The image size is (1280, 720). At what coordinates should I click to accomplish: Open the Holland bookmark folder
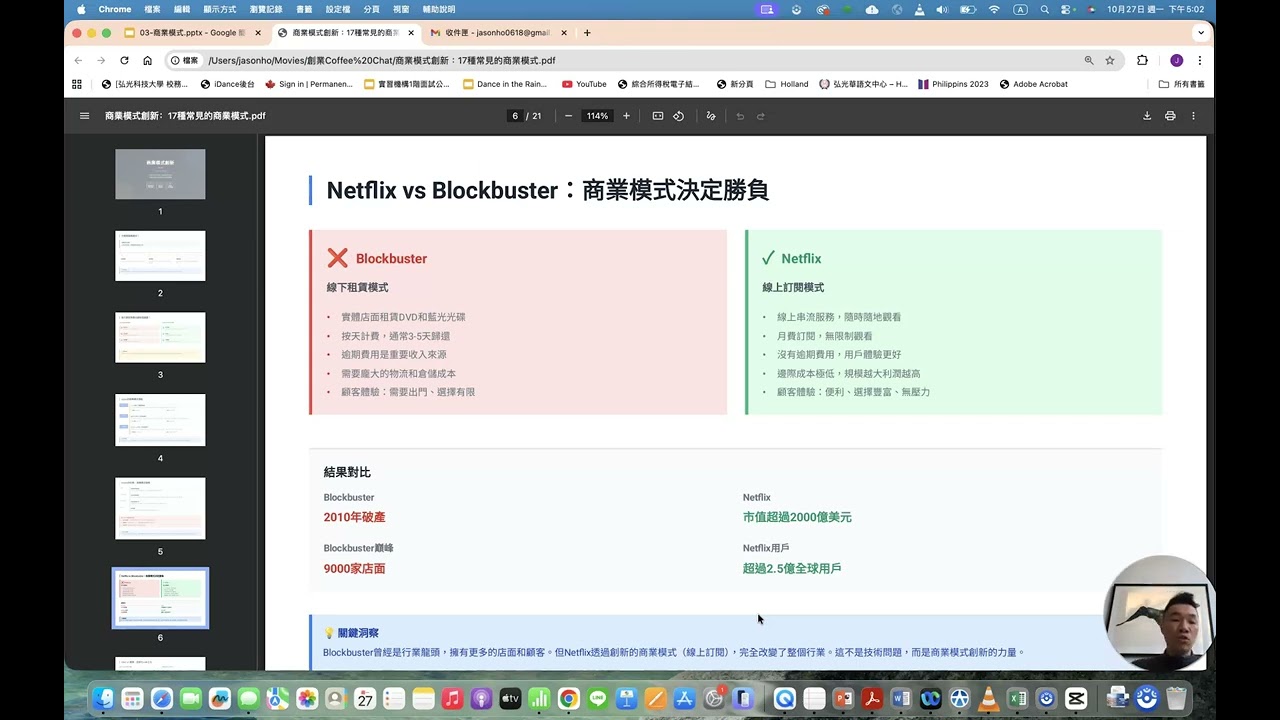pos(787,84)
